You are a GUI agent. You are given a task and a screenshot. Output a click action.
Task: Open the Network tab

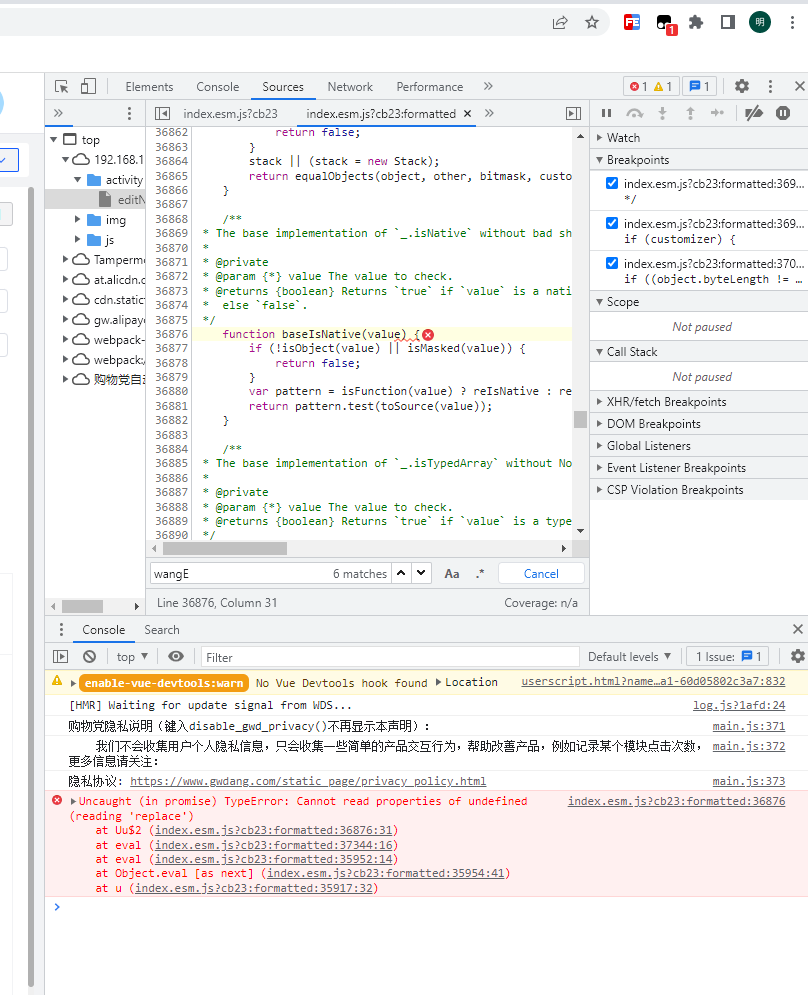click(x=350, y=87)
